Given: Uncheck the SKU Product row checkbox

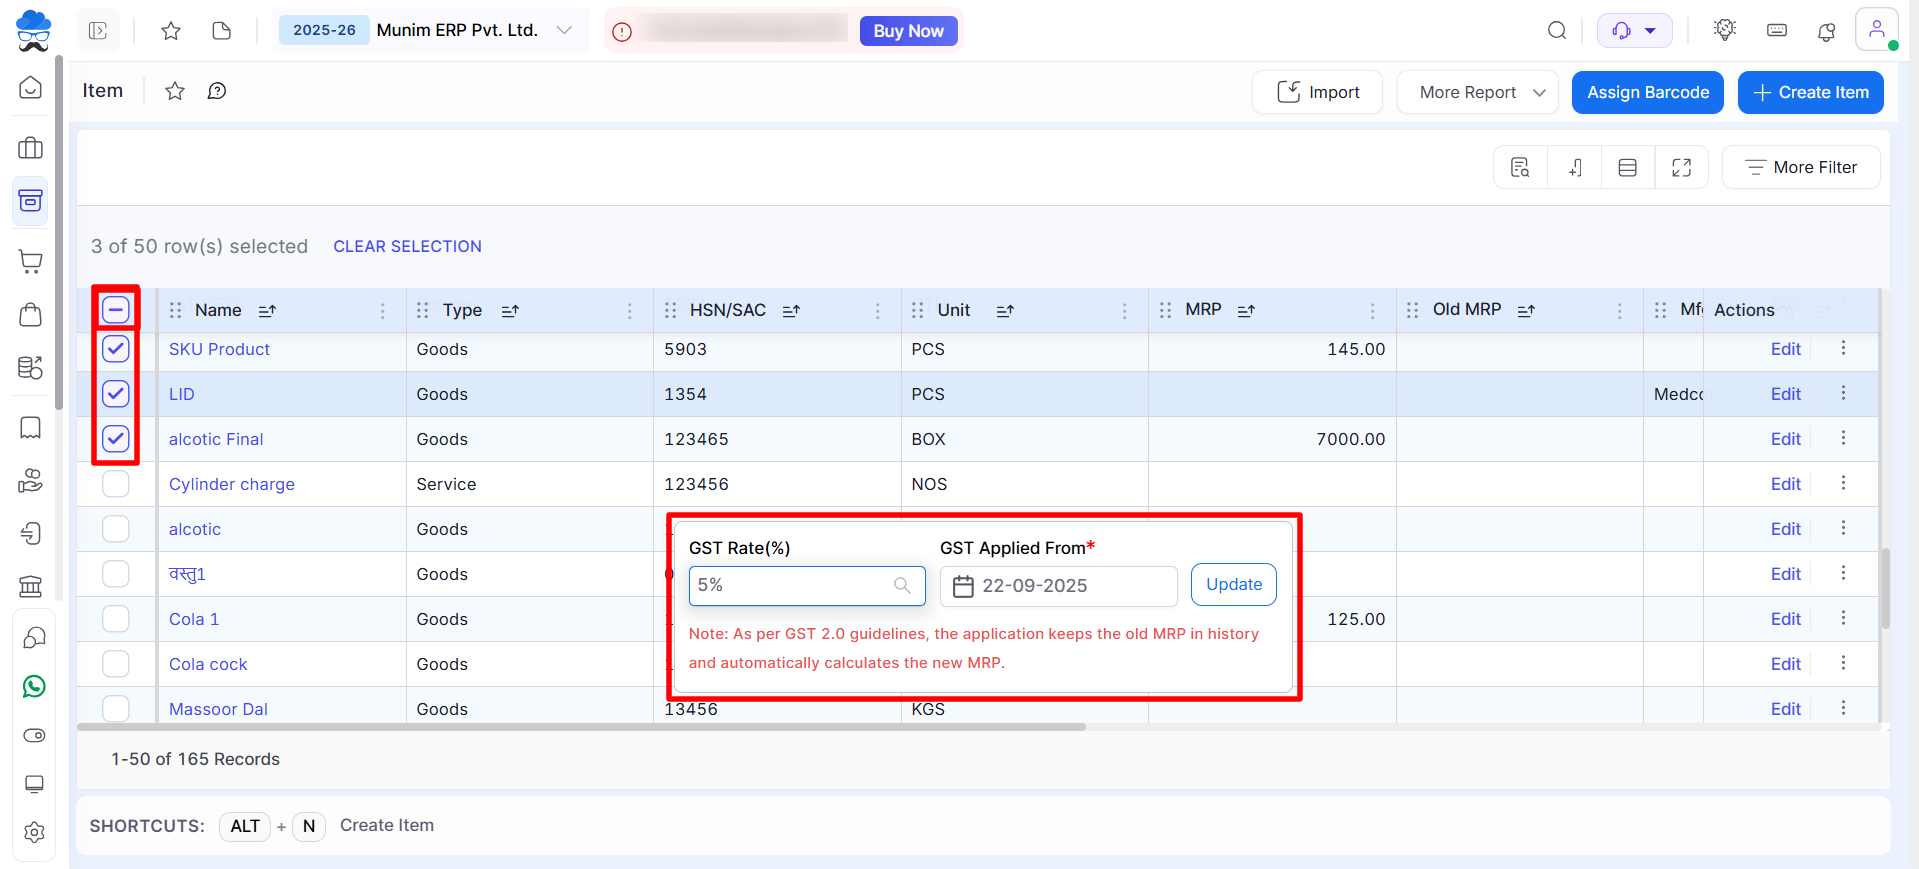Looking at the screenshot, I should (116, 349).
